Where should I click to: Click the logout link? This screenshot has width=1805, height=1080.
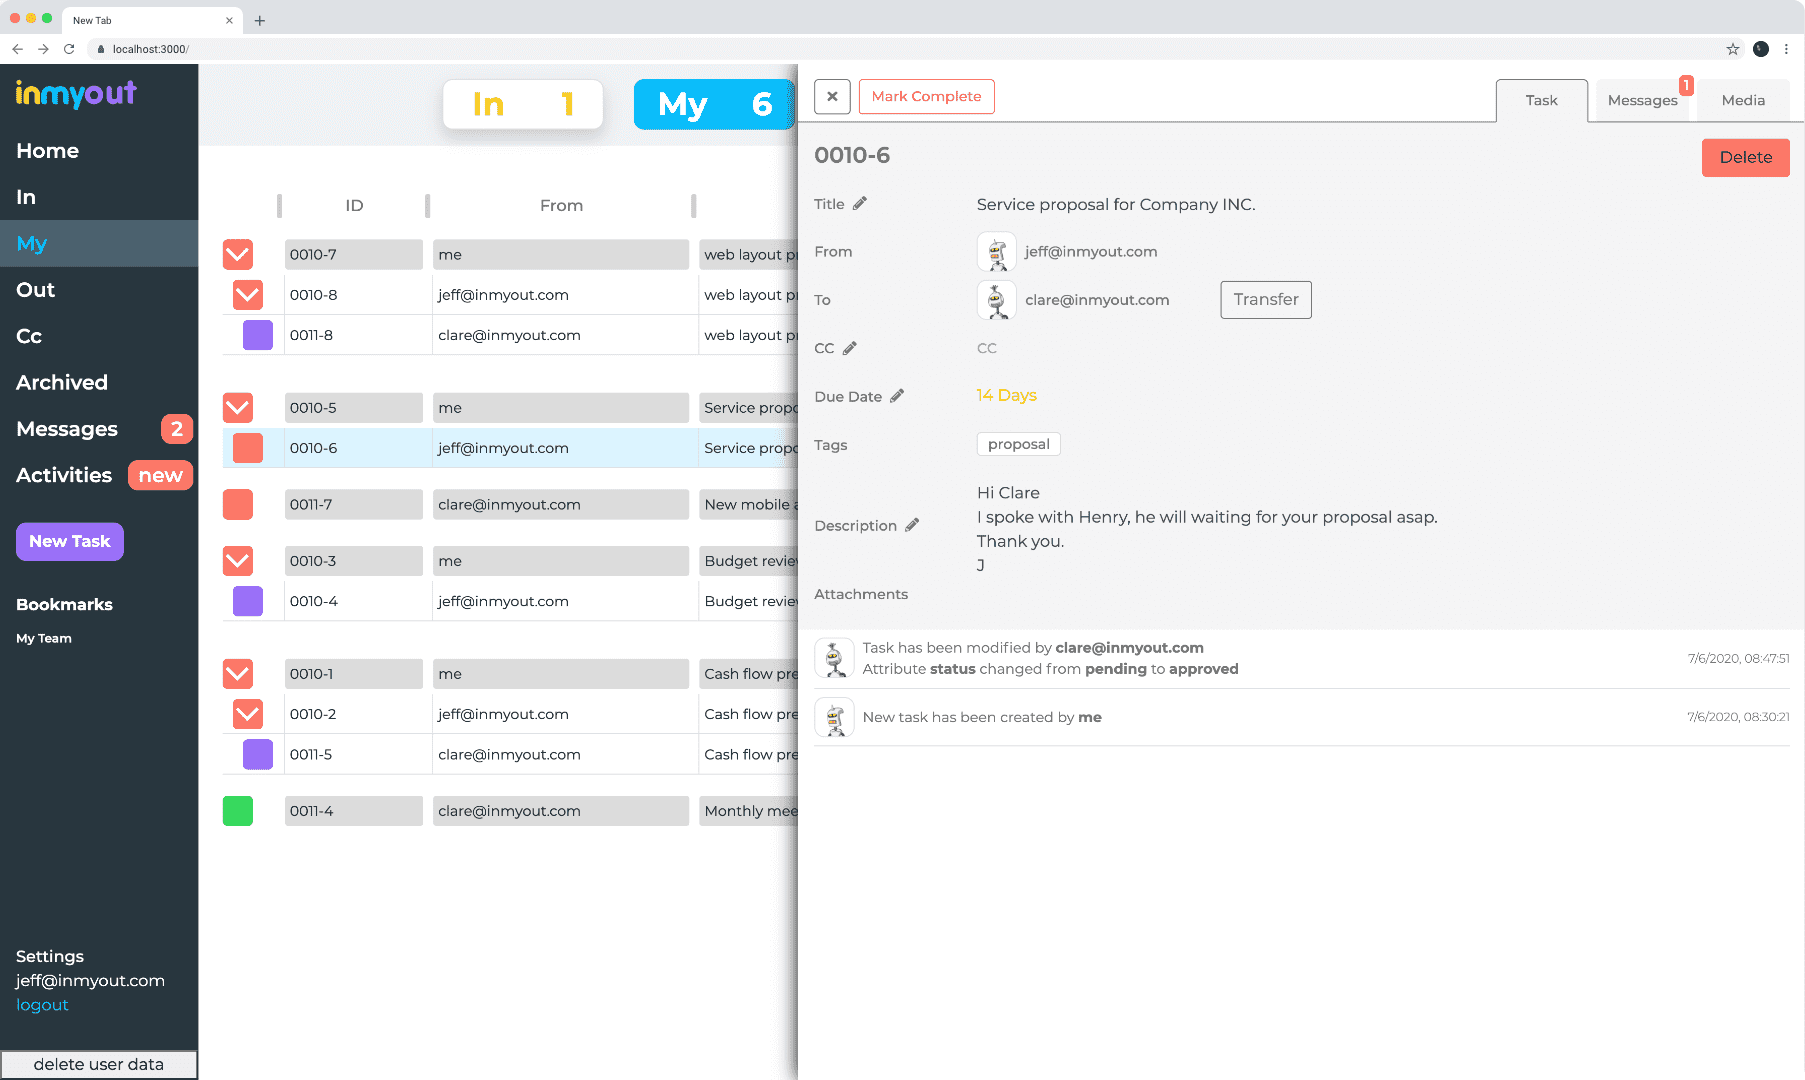(42, 1005)
